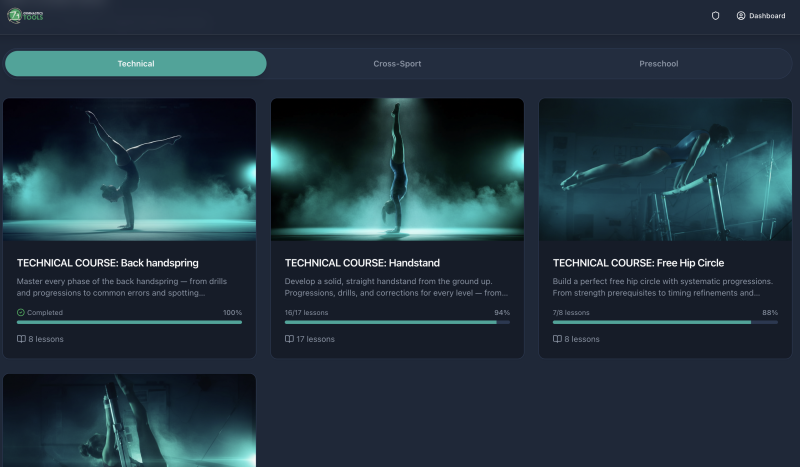The height and width of the screenshot is (467, 800).
Task: Open TECHNICAL COURSE: Handstand title
Action: (356, 263)
